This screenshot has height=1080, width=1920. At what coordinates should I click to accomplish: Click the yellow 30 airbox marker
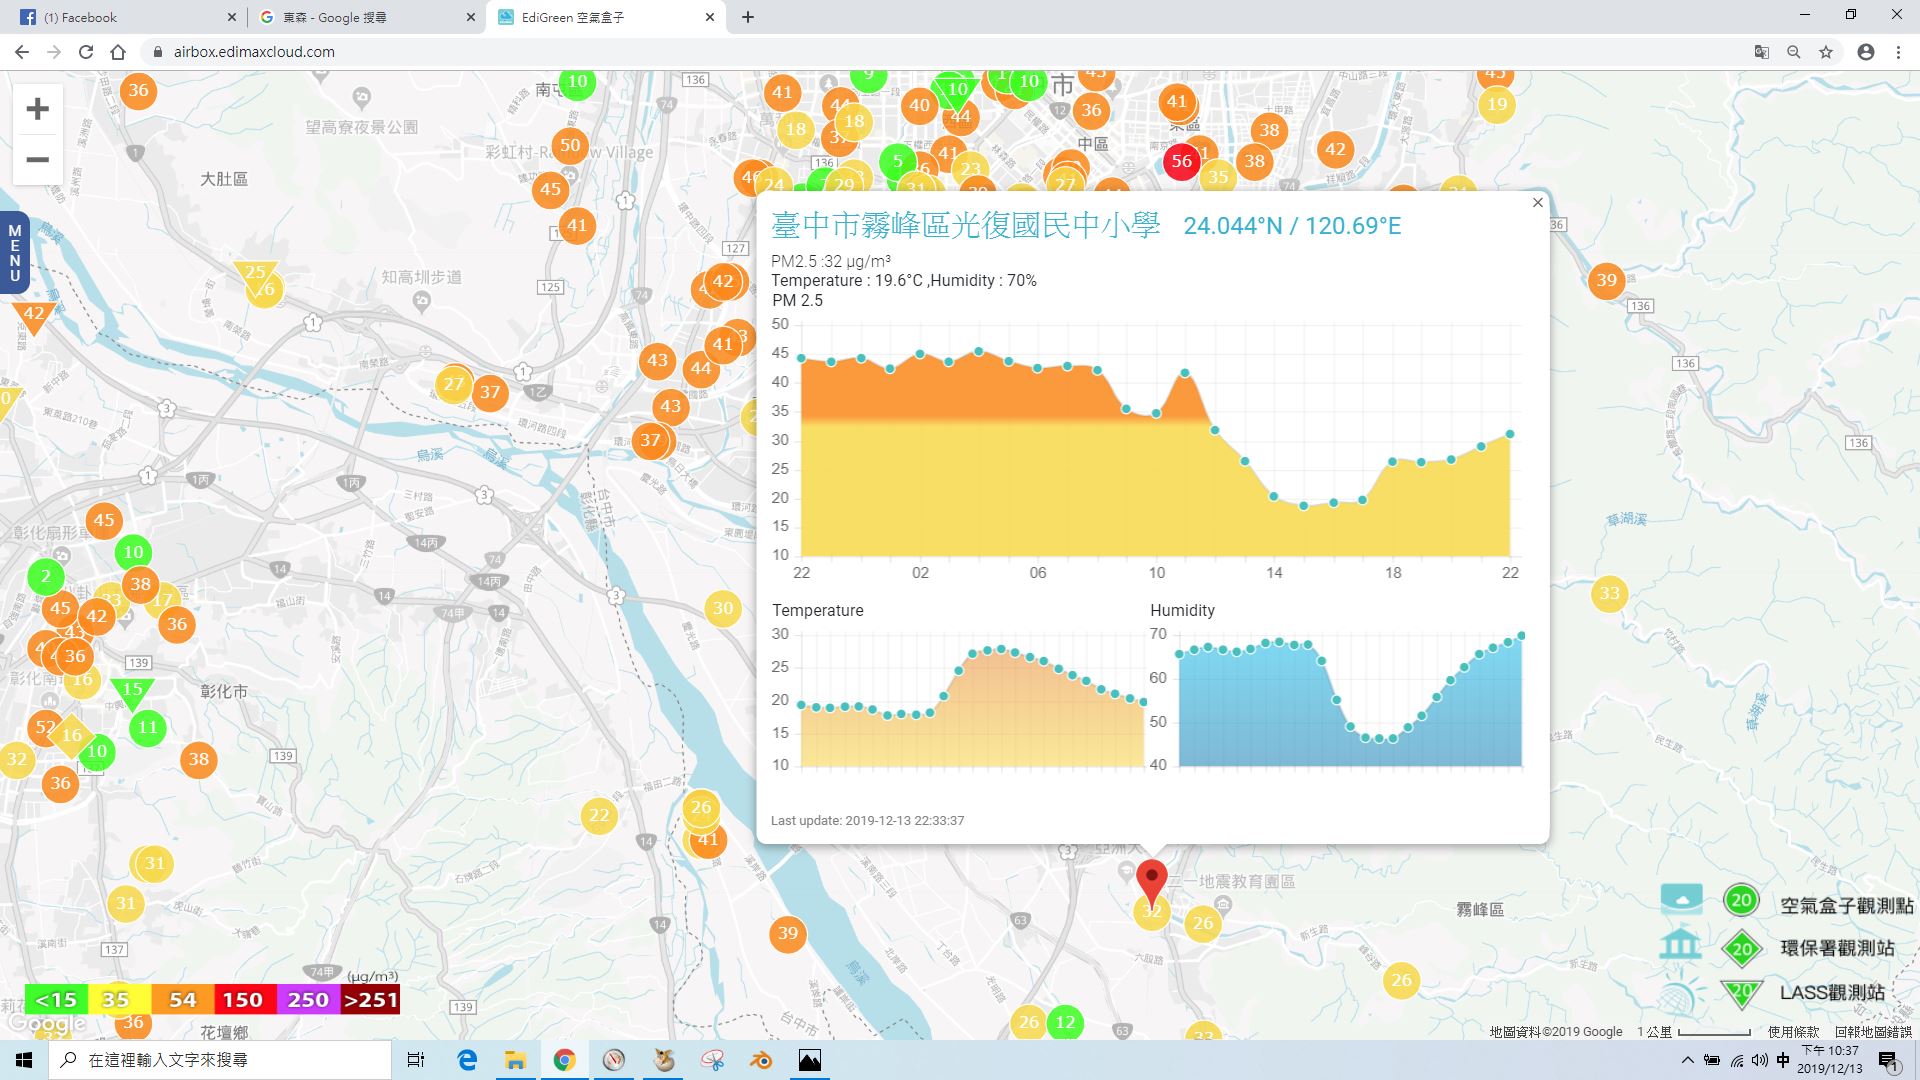[x=723, y=608]
